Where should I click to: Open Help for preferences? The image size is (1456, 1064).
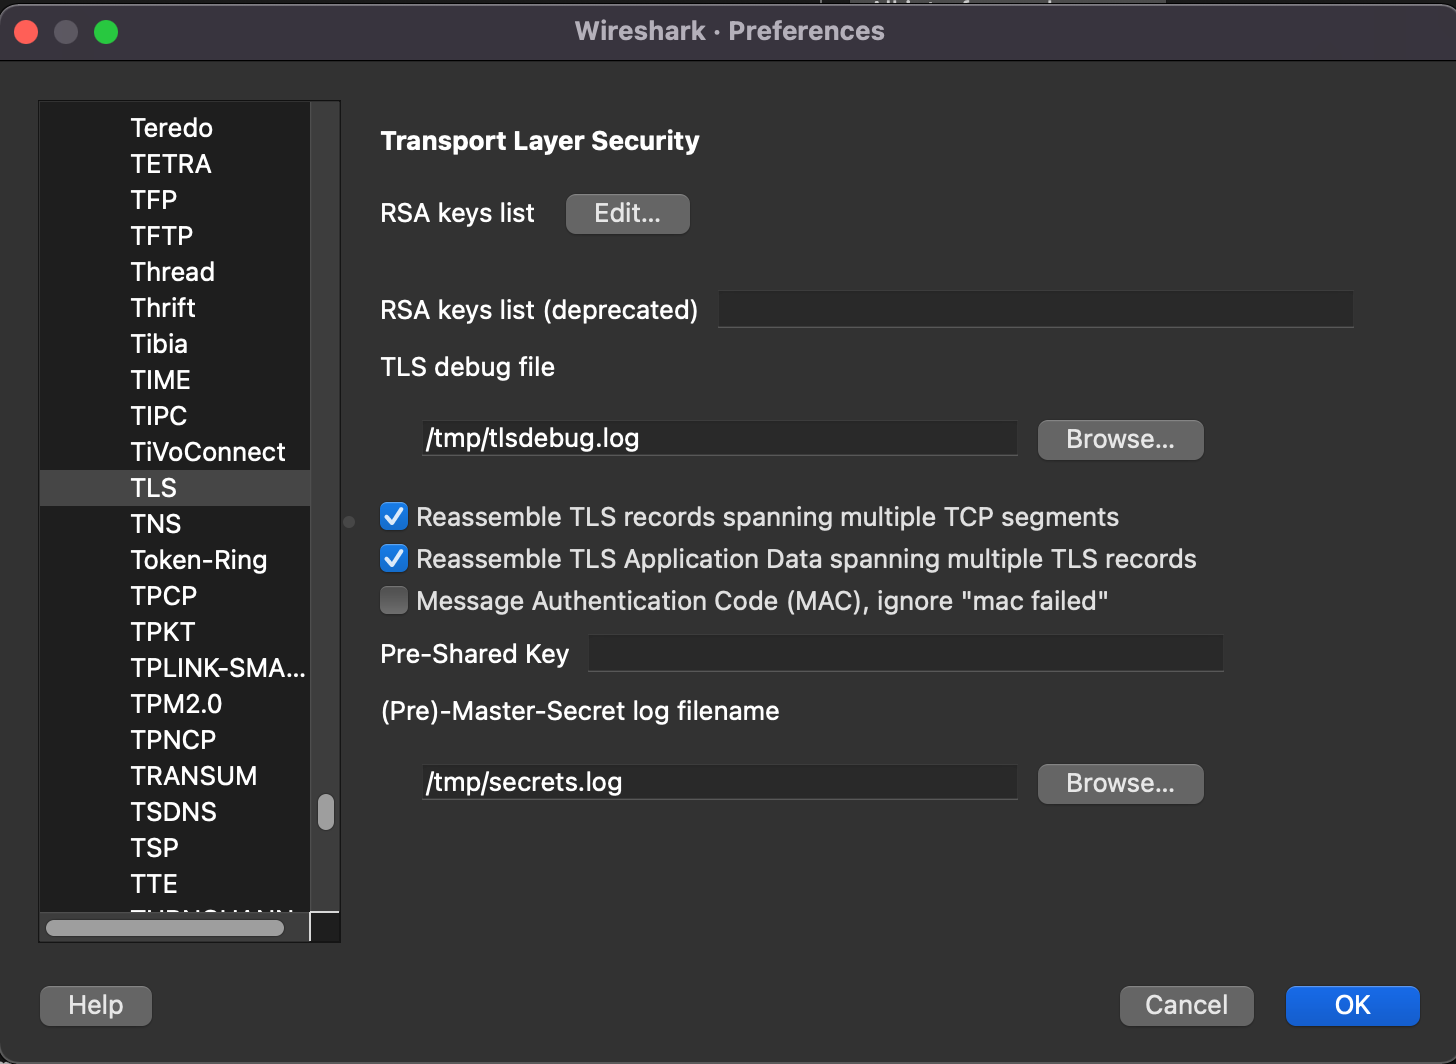(96, 1006)
